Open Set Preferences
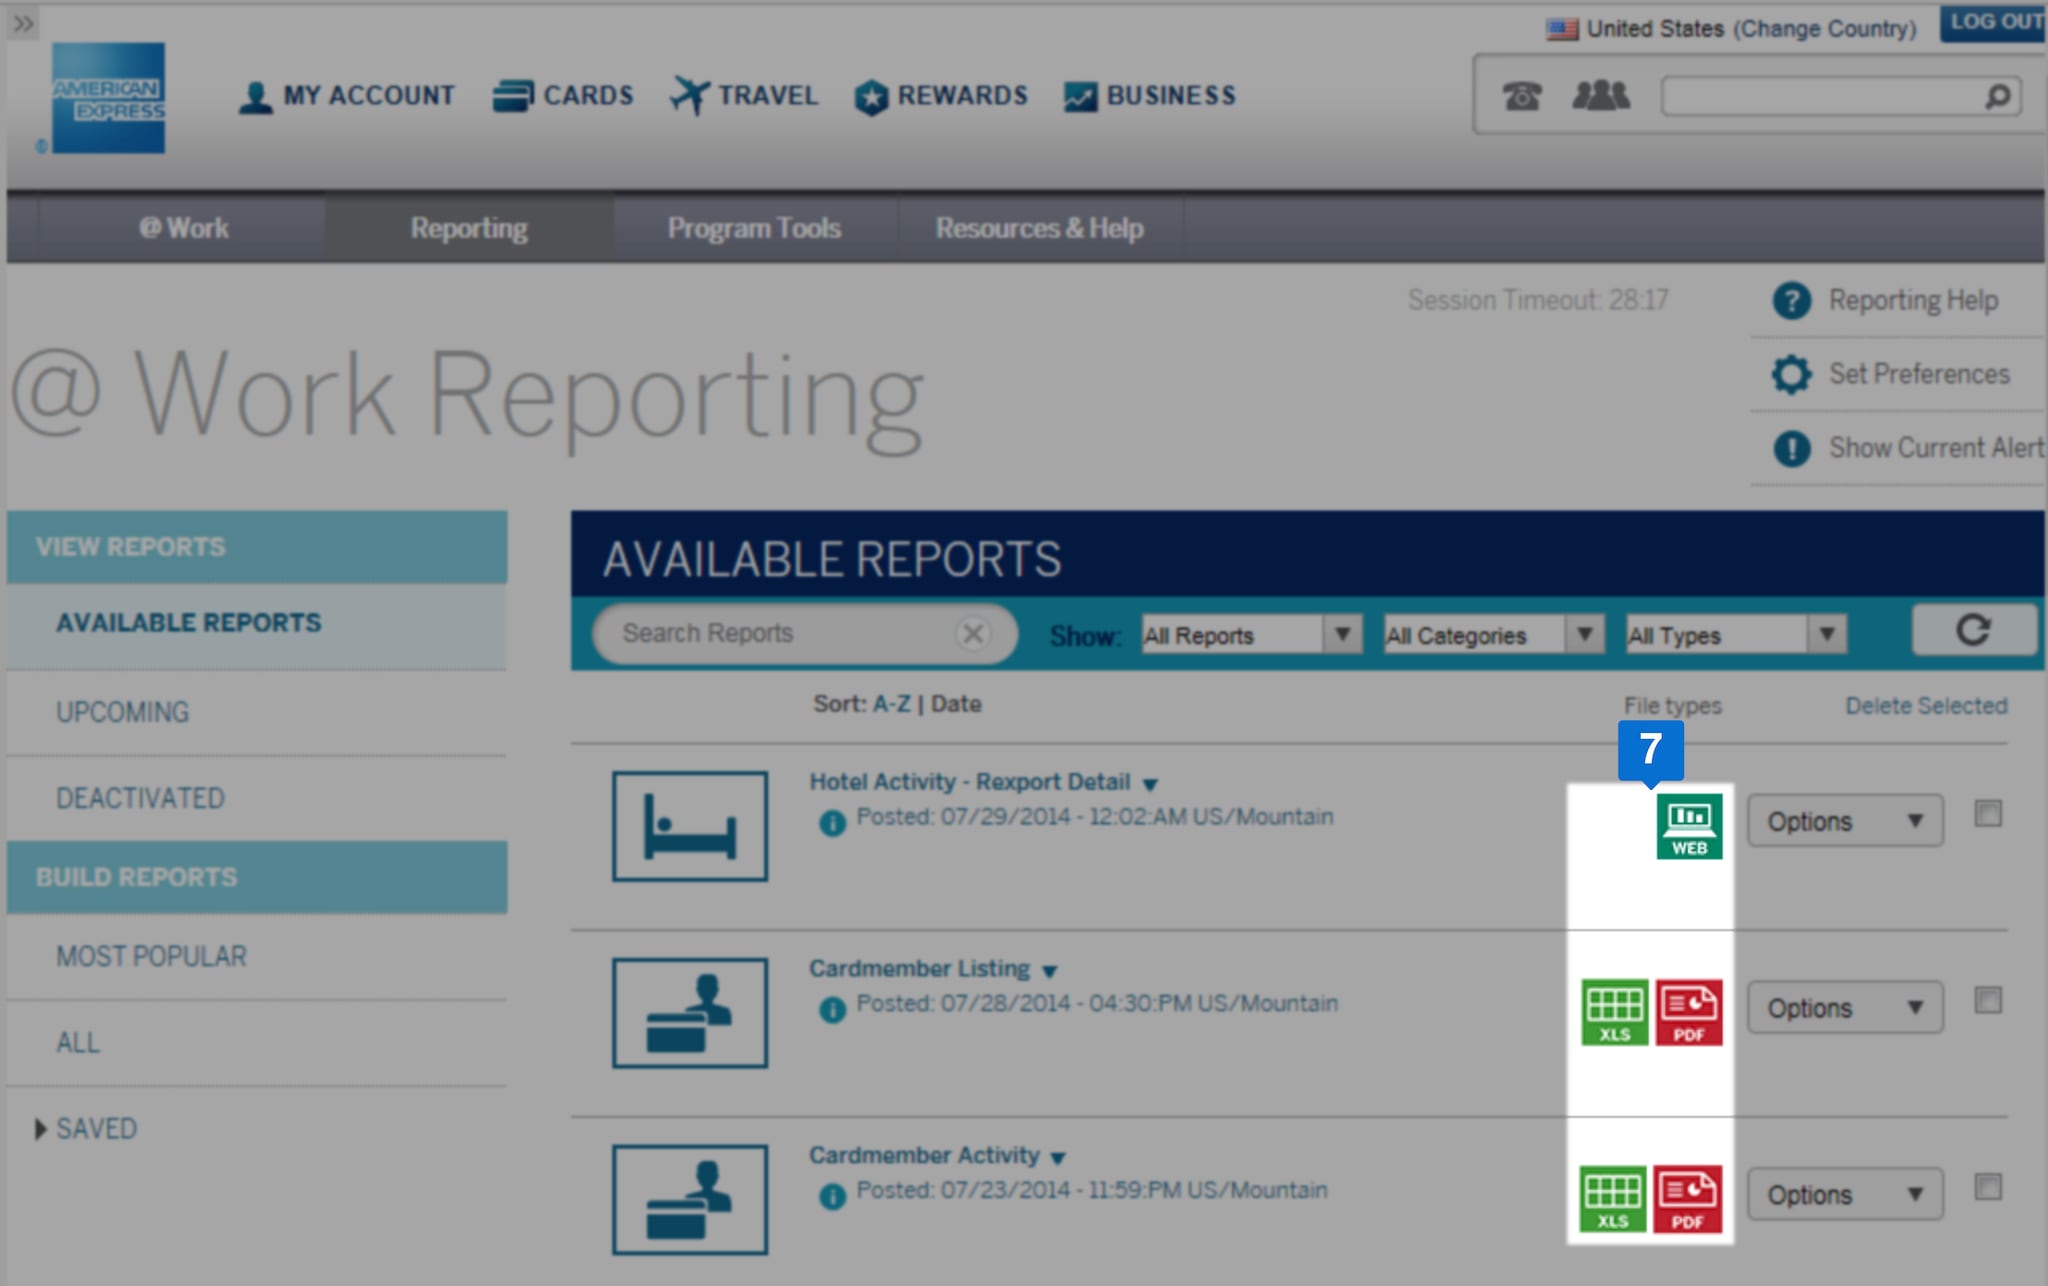The height and width of the screenshot is (1286, 2048). click(x=1918, y=373)
